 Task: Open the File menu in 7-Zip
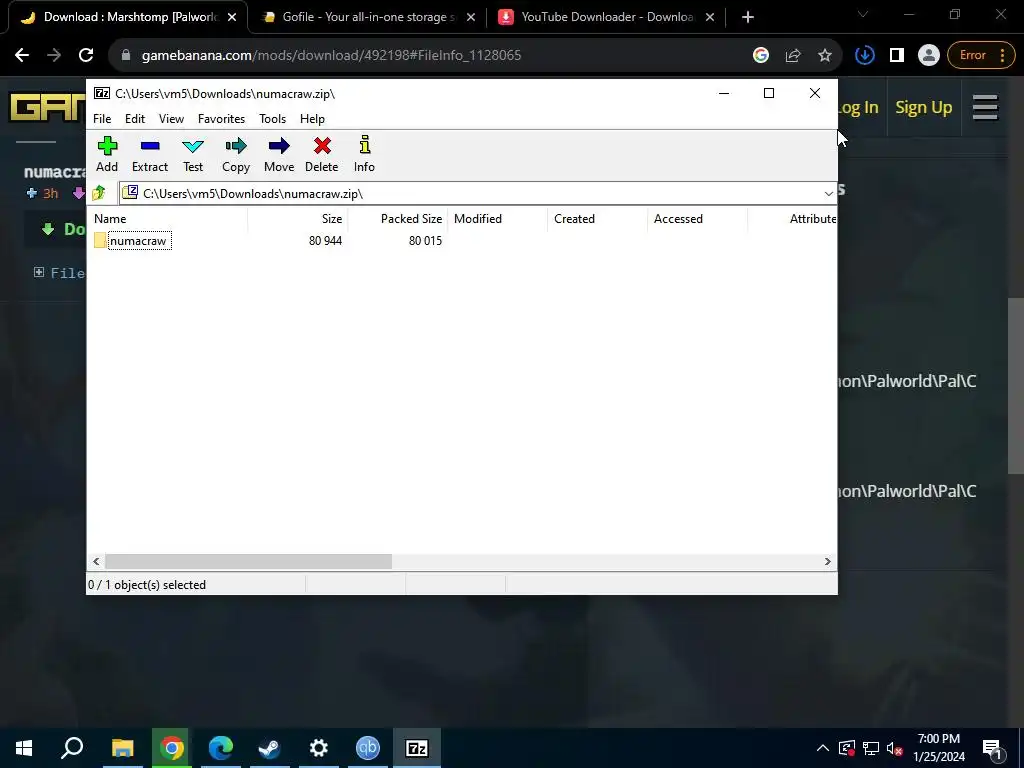102,119
